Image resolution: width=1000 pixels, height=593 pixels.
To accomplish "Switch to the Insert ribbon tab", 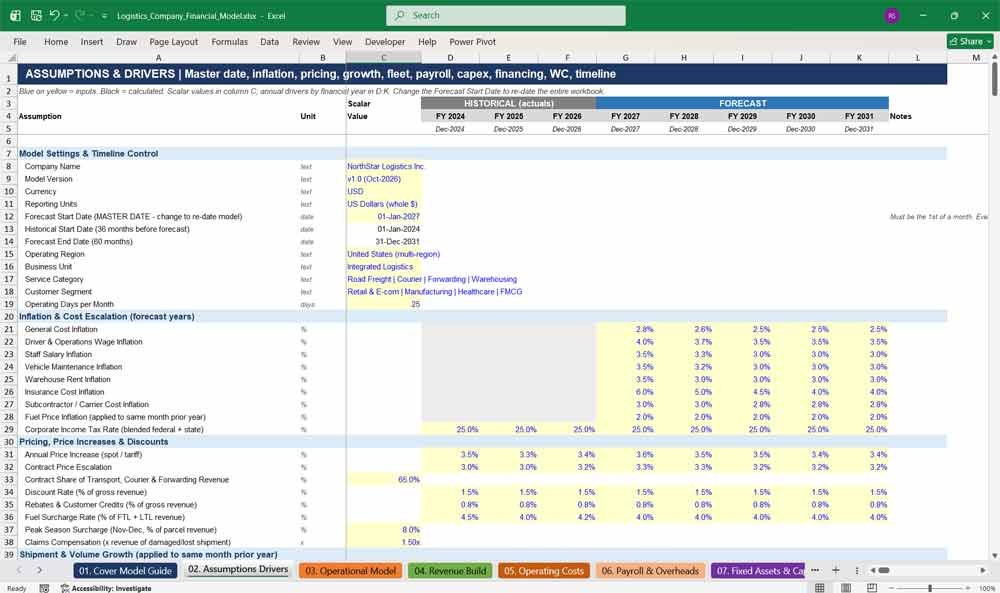I will pyautogui.click(x=92, y=41).
